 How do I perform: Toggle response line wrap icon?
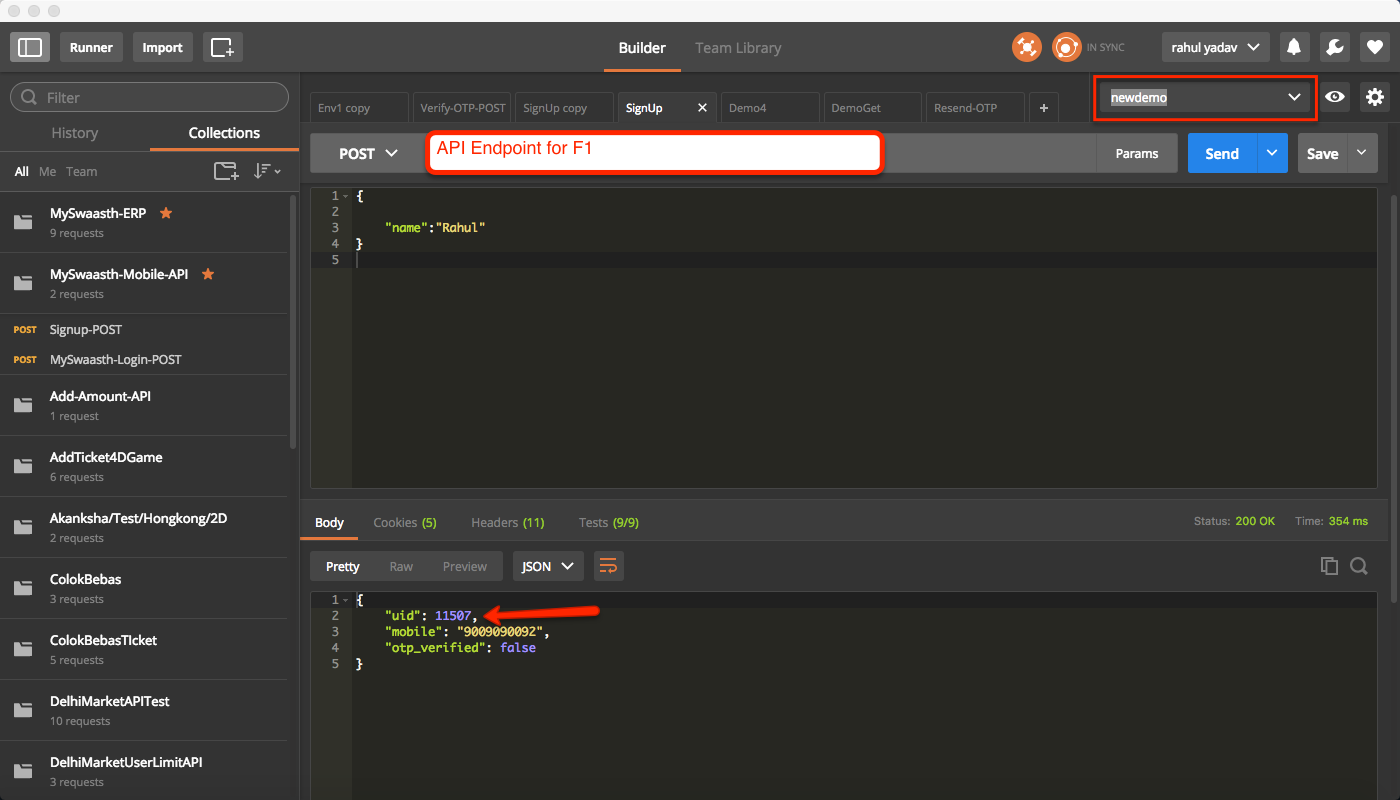[607, 566]
